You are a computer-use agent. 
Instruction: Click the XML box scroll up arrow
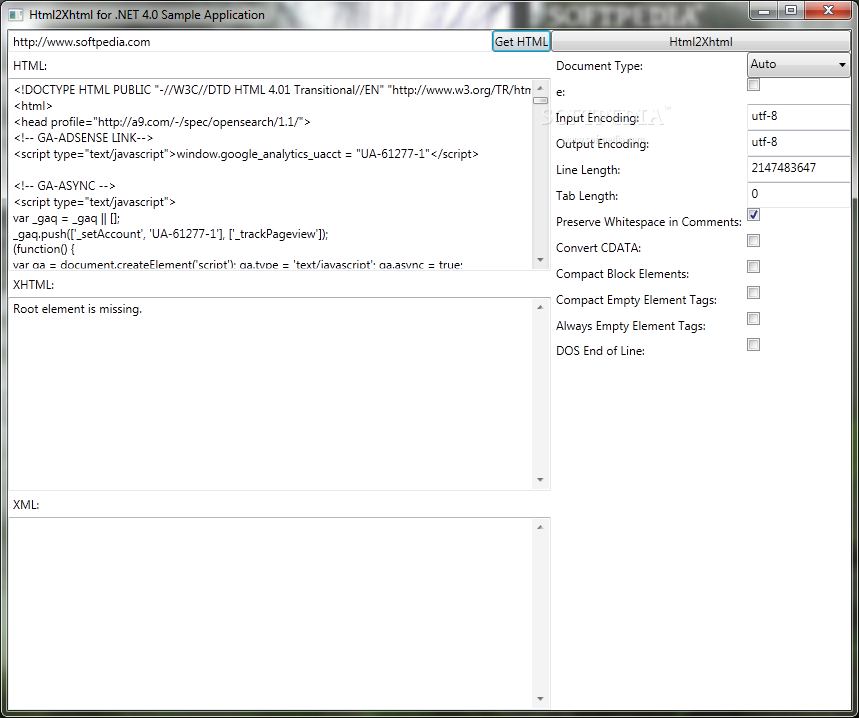(x=540, y=527)
